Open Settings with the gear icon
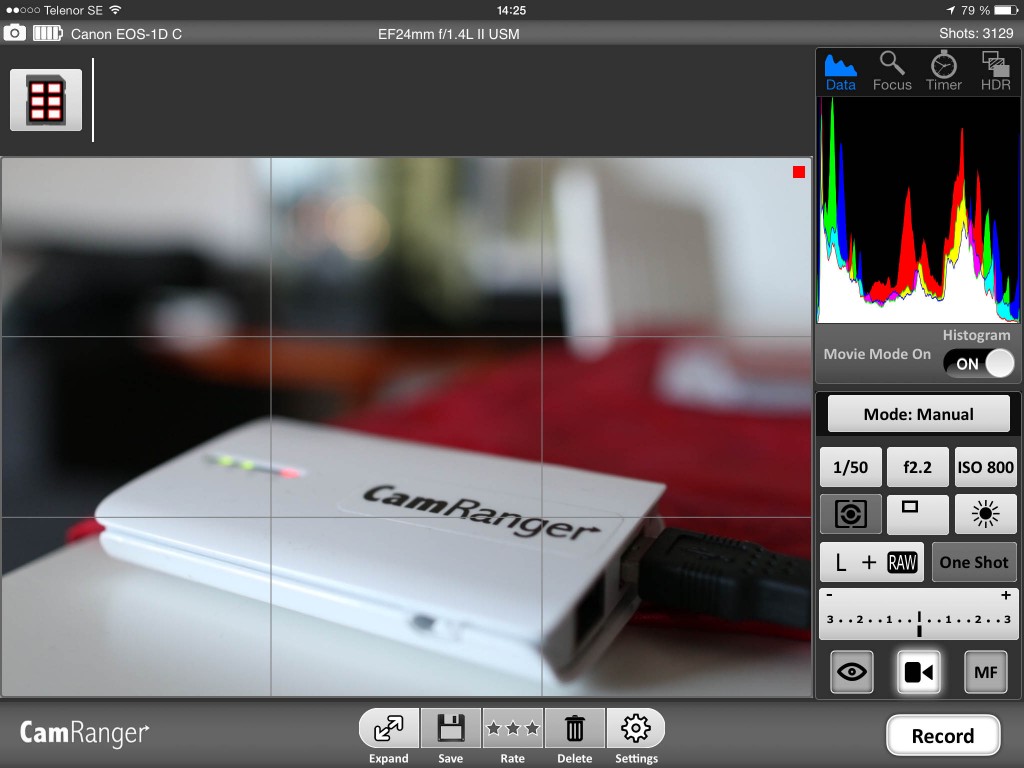The image size is (1024, 768). pos(636,729)
